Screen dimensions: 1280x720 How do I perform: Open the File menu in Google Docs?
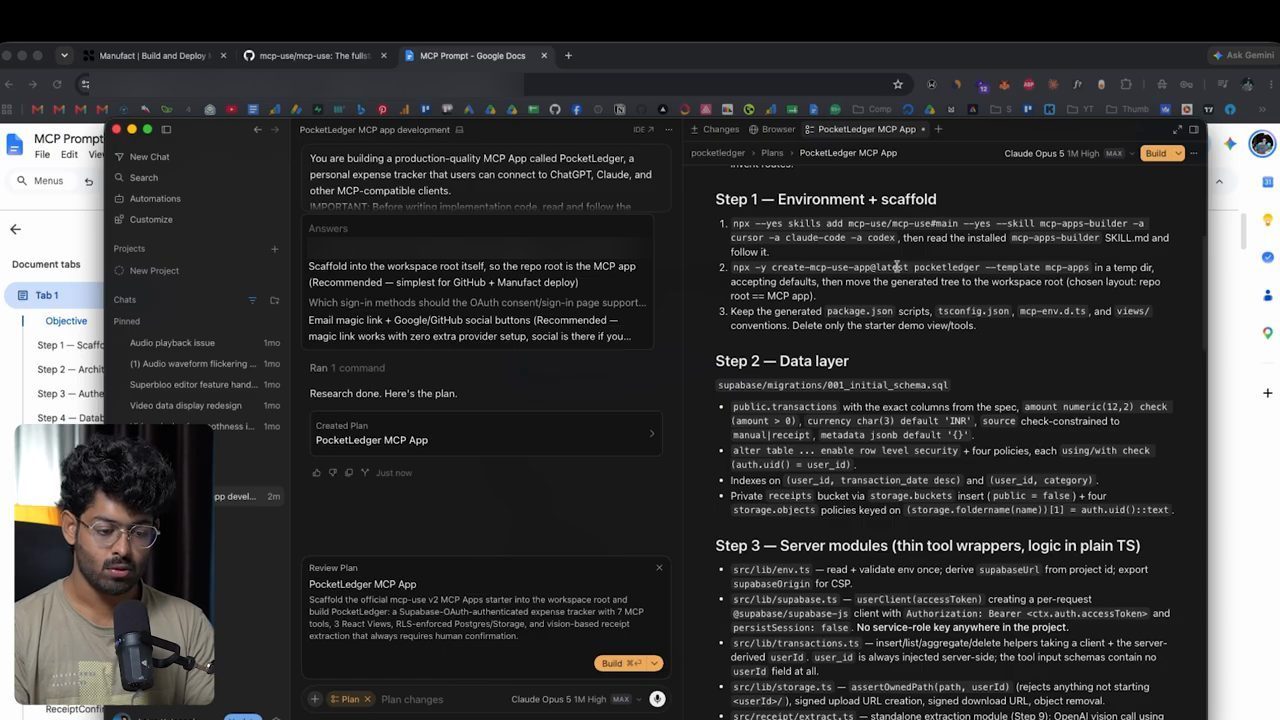(x=42, y=155)
